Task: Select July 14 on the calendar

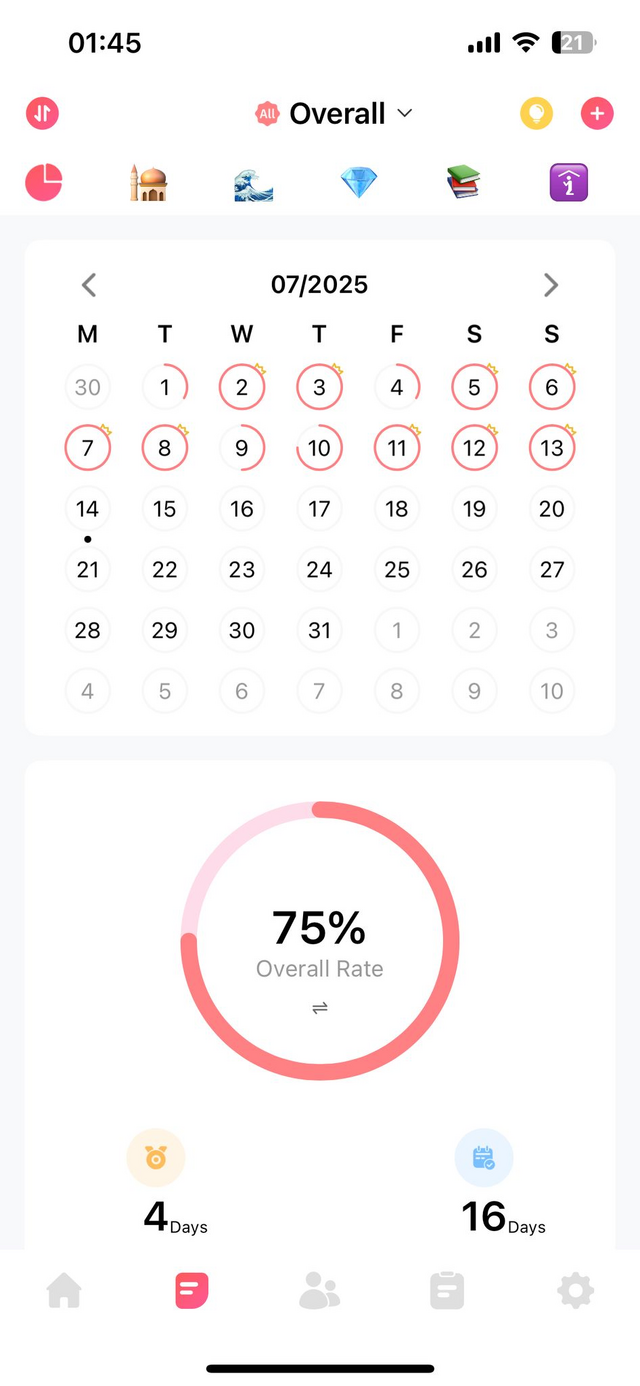Action: 88,509
